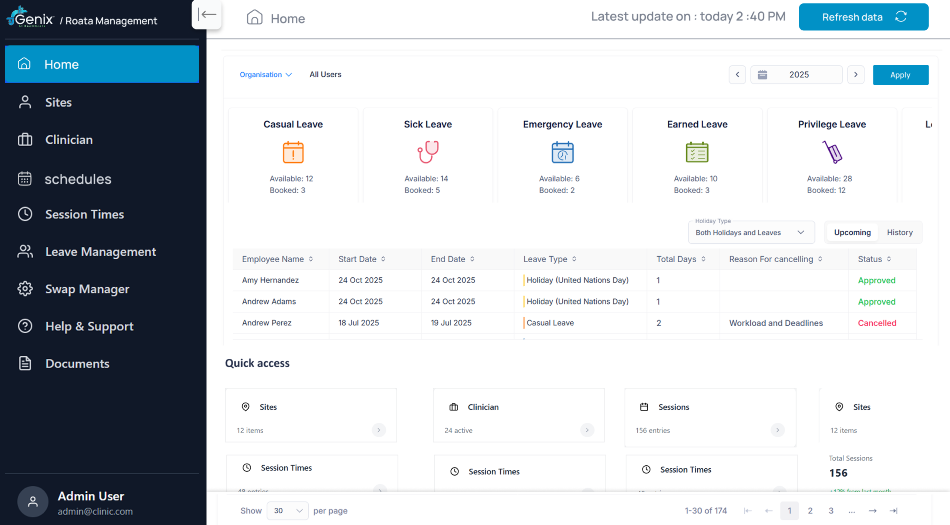Open the Holiday Type dropdown
Screen dimensions: 950x525
coord(751,233)
